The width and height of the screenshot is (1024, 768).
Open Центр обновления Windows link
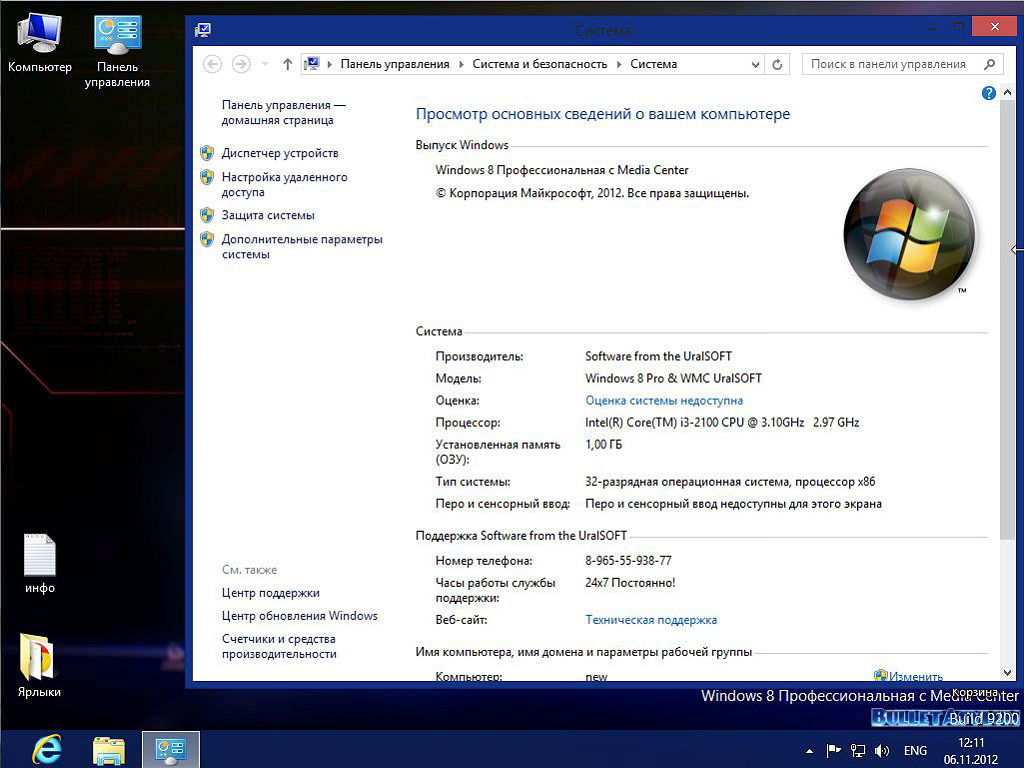point(299,616)
